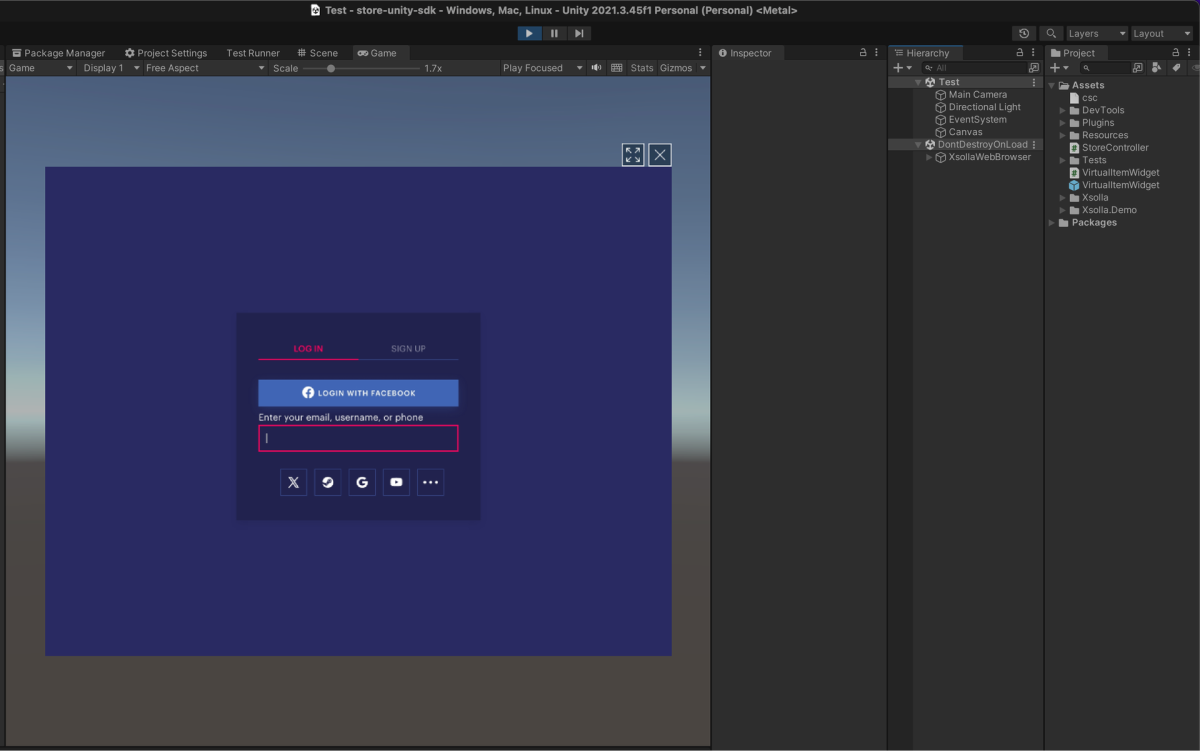Open the Unity global search icon
Screen dimensions: 1200x751
tap(1051, 33)
